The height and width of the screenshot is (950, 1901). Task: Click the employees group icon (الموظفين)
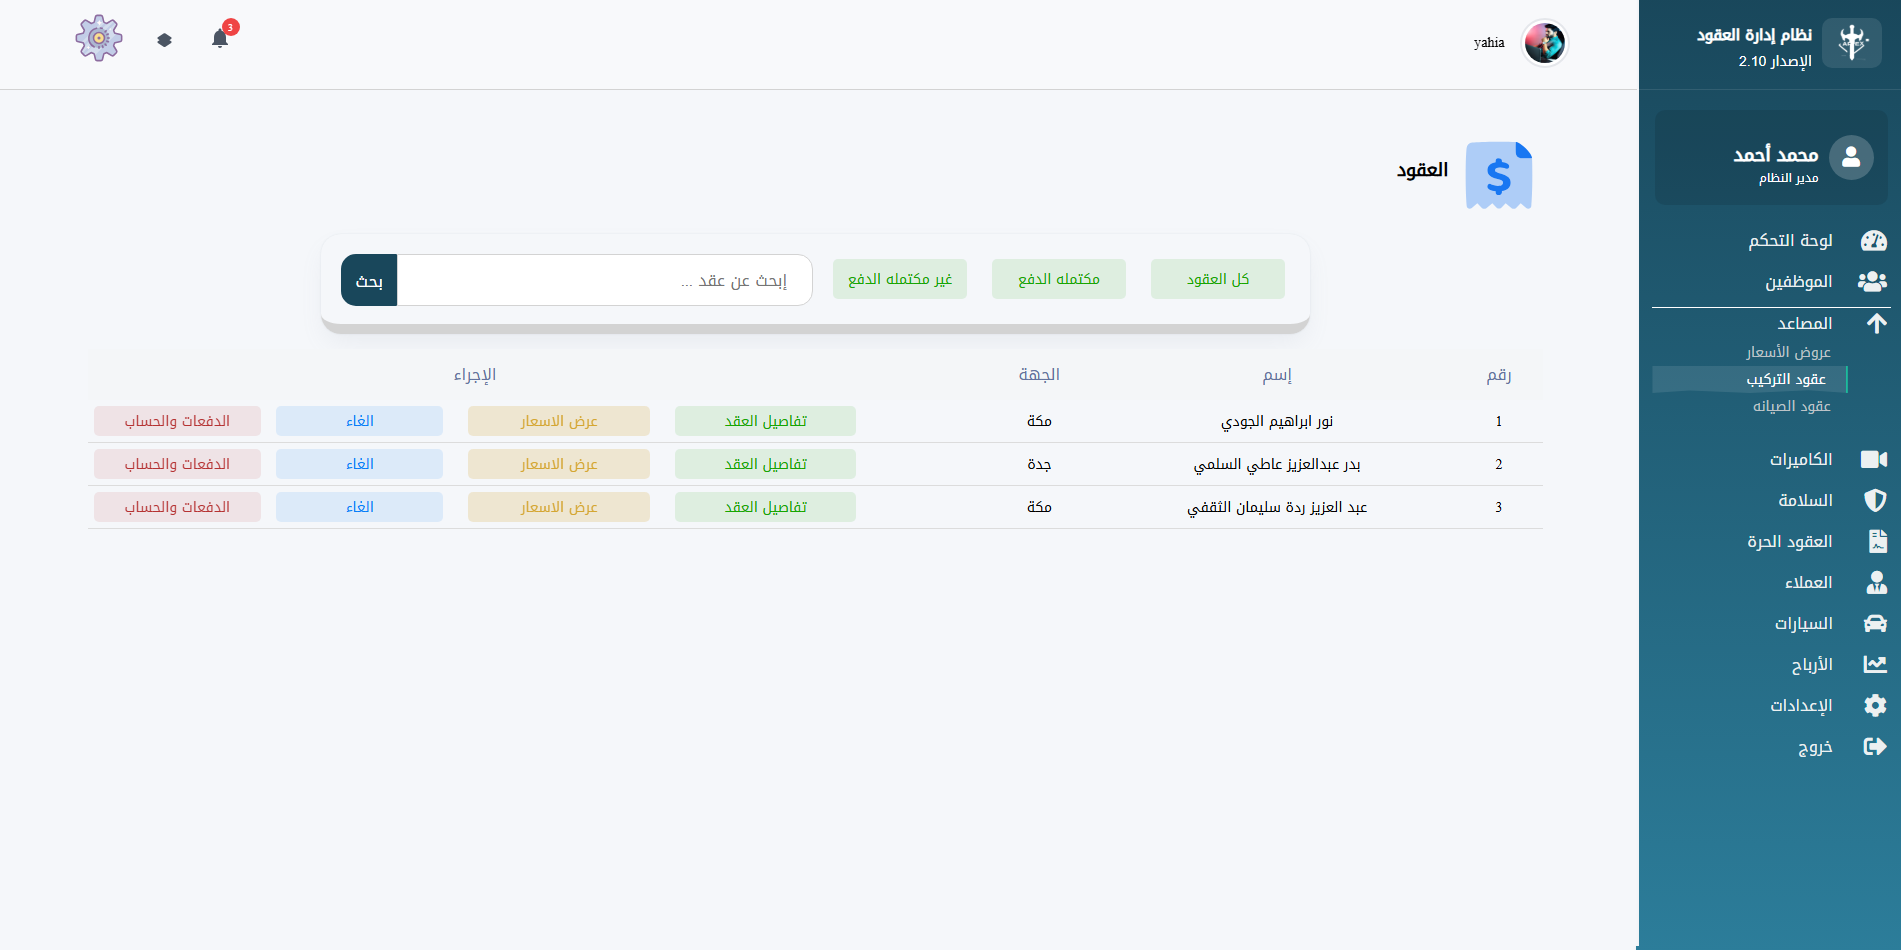pos(1872,282)
